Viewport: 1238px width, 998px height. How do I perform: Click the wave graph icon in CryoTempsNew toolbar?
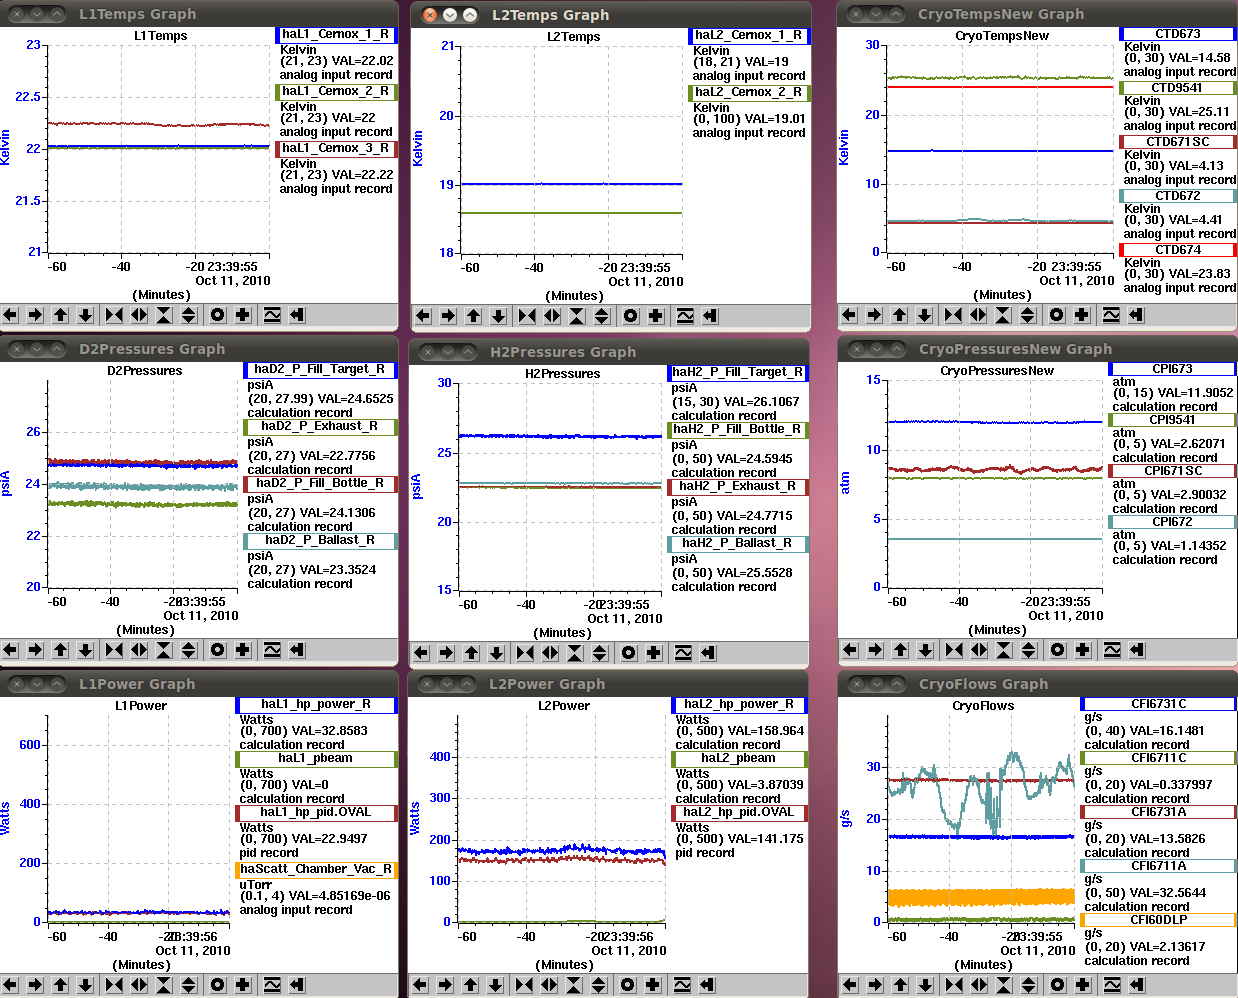(x=1111, y=315)
